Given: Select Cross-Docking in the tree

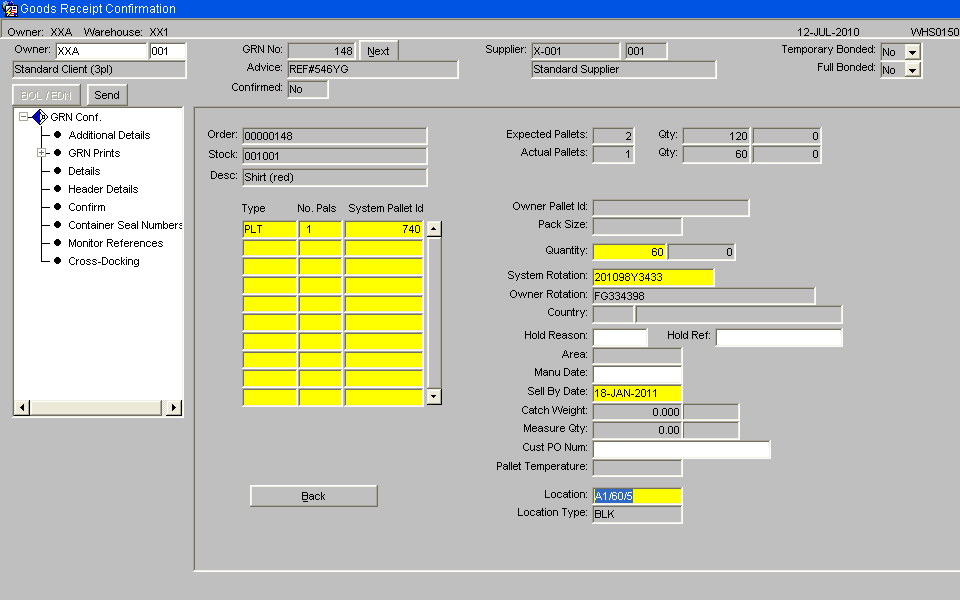Looking at the screenshot, I should tap(103, 261).
